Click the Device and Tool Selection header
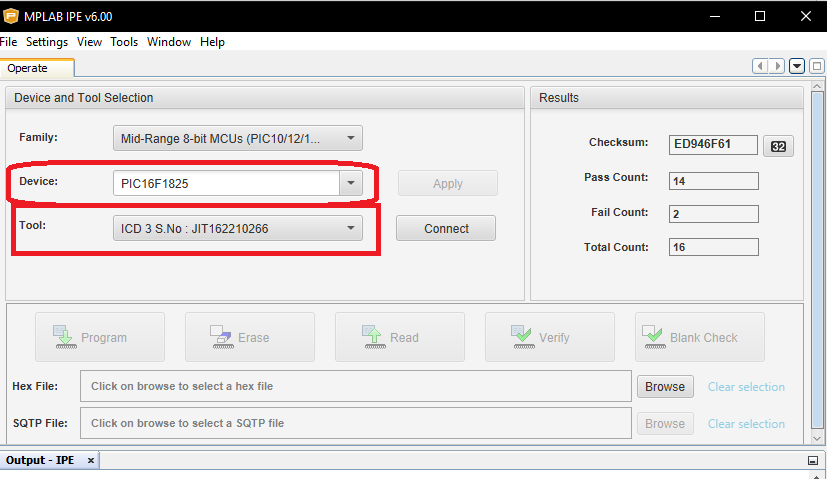Screen dimensions: 827x483 click(265, 98)
